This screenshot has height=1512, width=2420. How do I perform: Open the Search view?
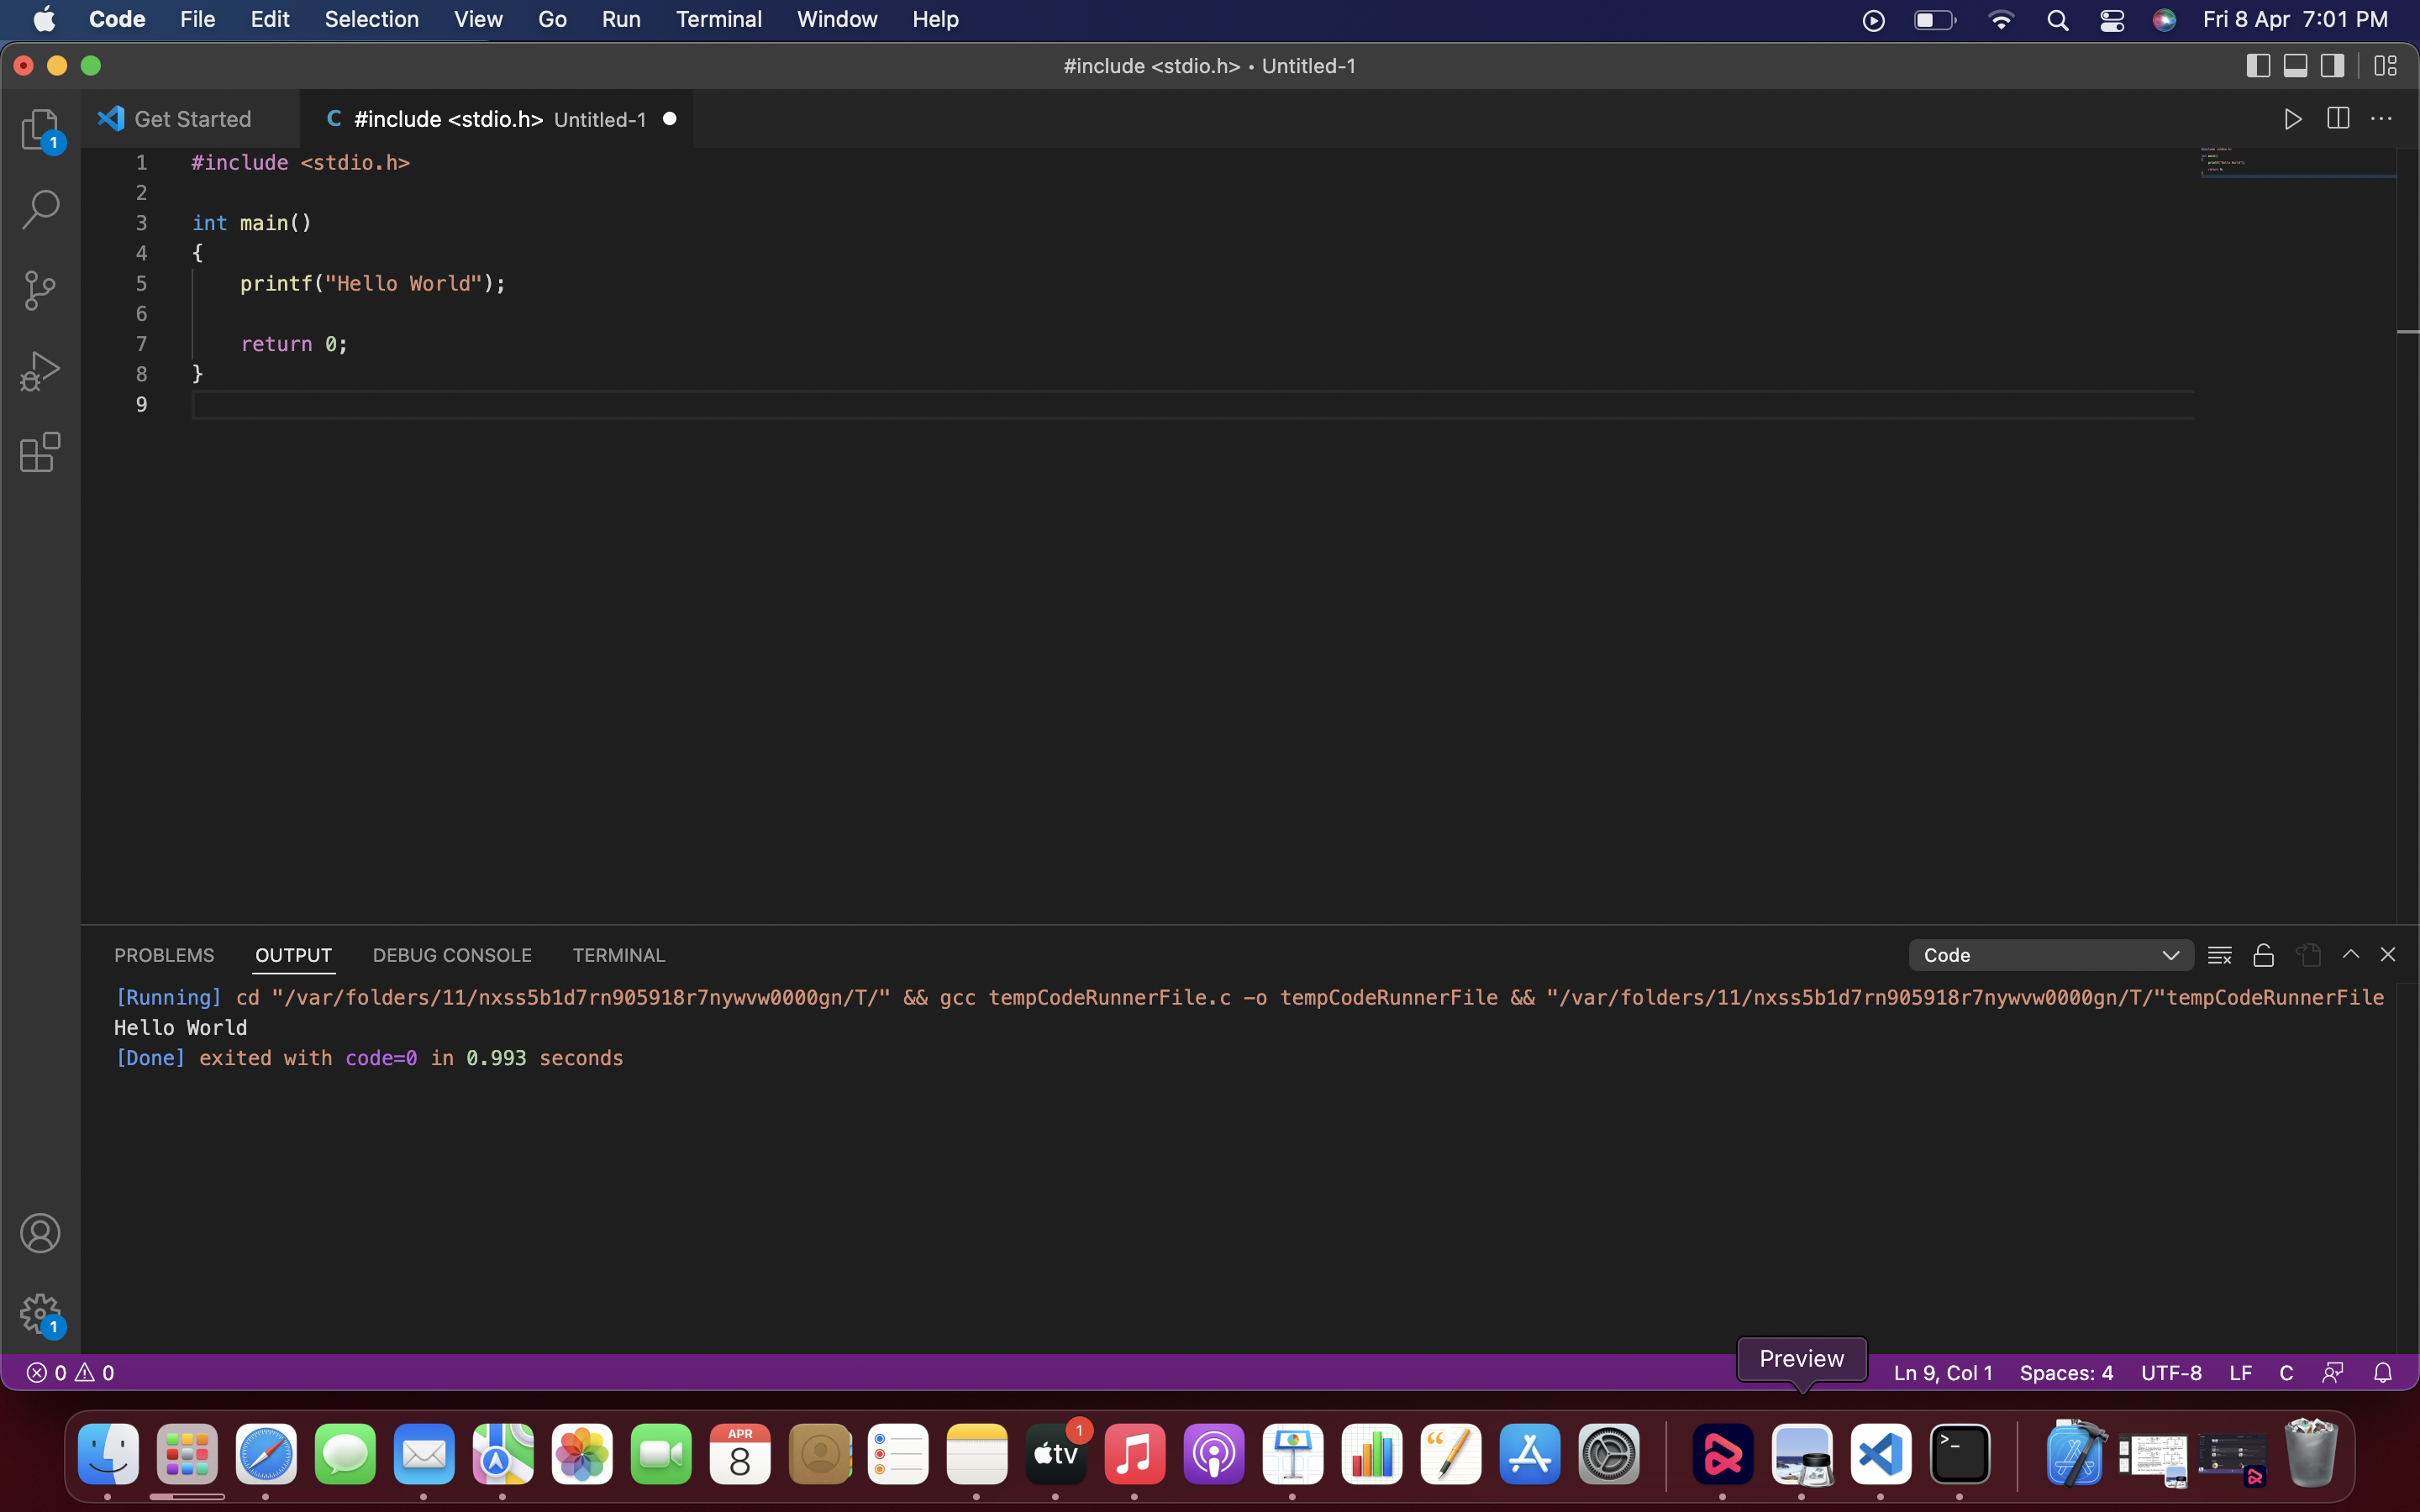(40, 208)
